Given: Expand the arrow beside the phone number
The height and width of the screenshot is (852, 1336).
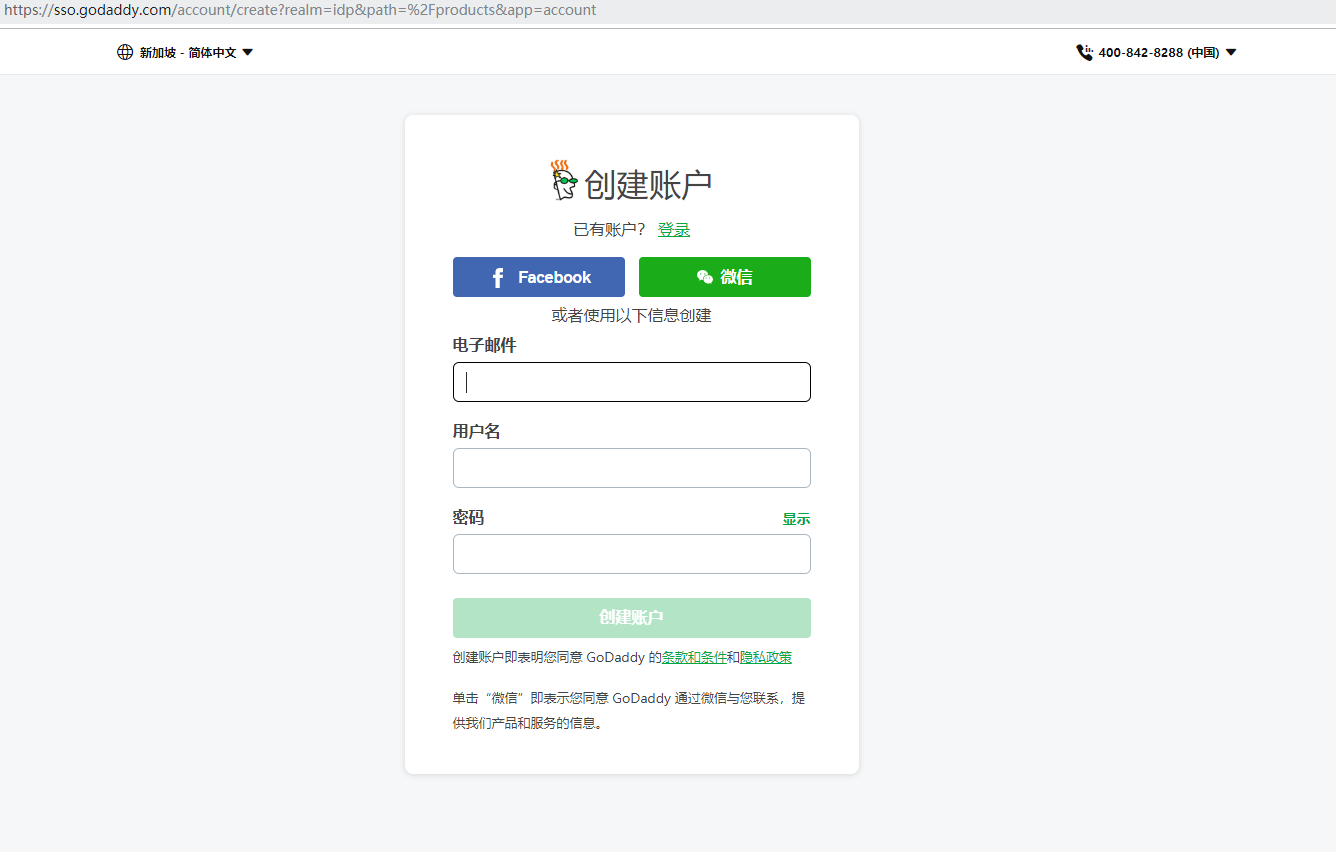Looking at the screenshot, I should pos(1231,53).
